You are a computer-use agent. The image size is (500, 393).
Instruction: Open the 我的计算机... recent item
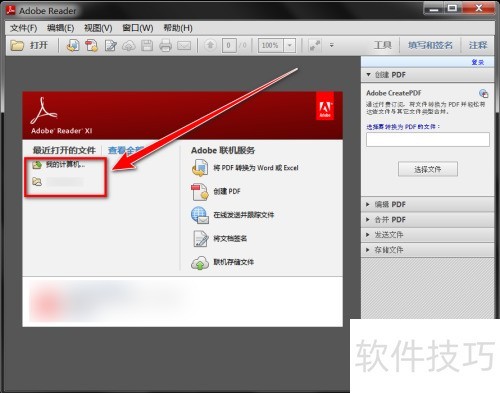[x=65, y=164]
